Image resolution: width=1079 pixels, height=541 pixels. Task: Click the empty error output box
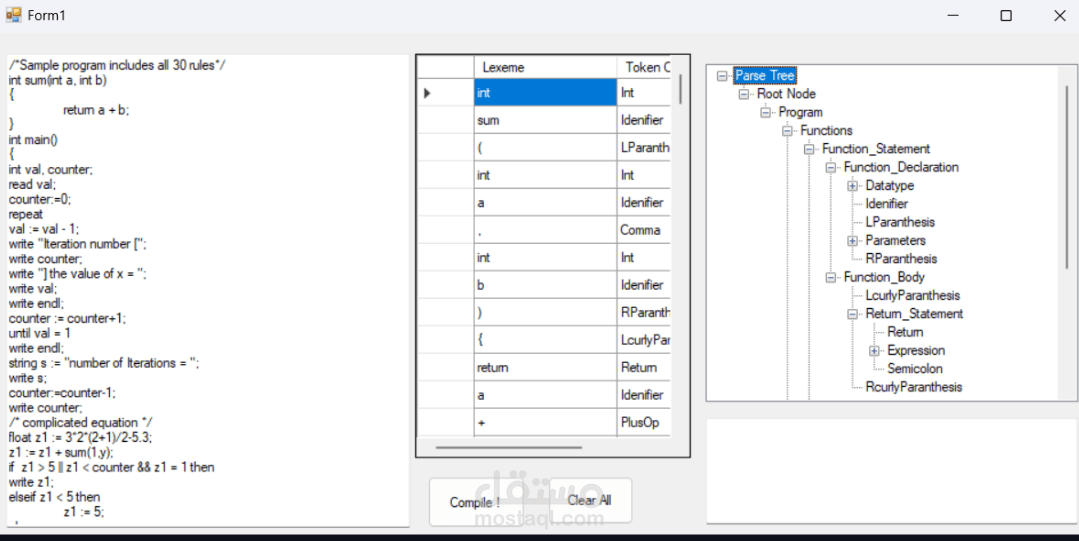point(892,471)
